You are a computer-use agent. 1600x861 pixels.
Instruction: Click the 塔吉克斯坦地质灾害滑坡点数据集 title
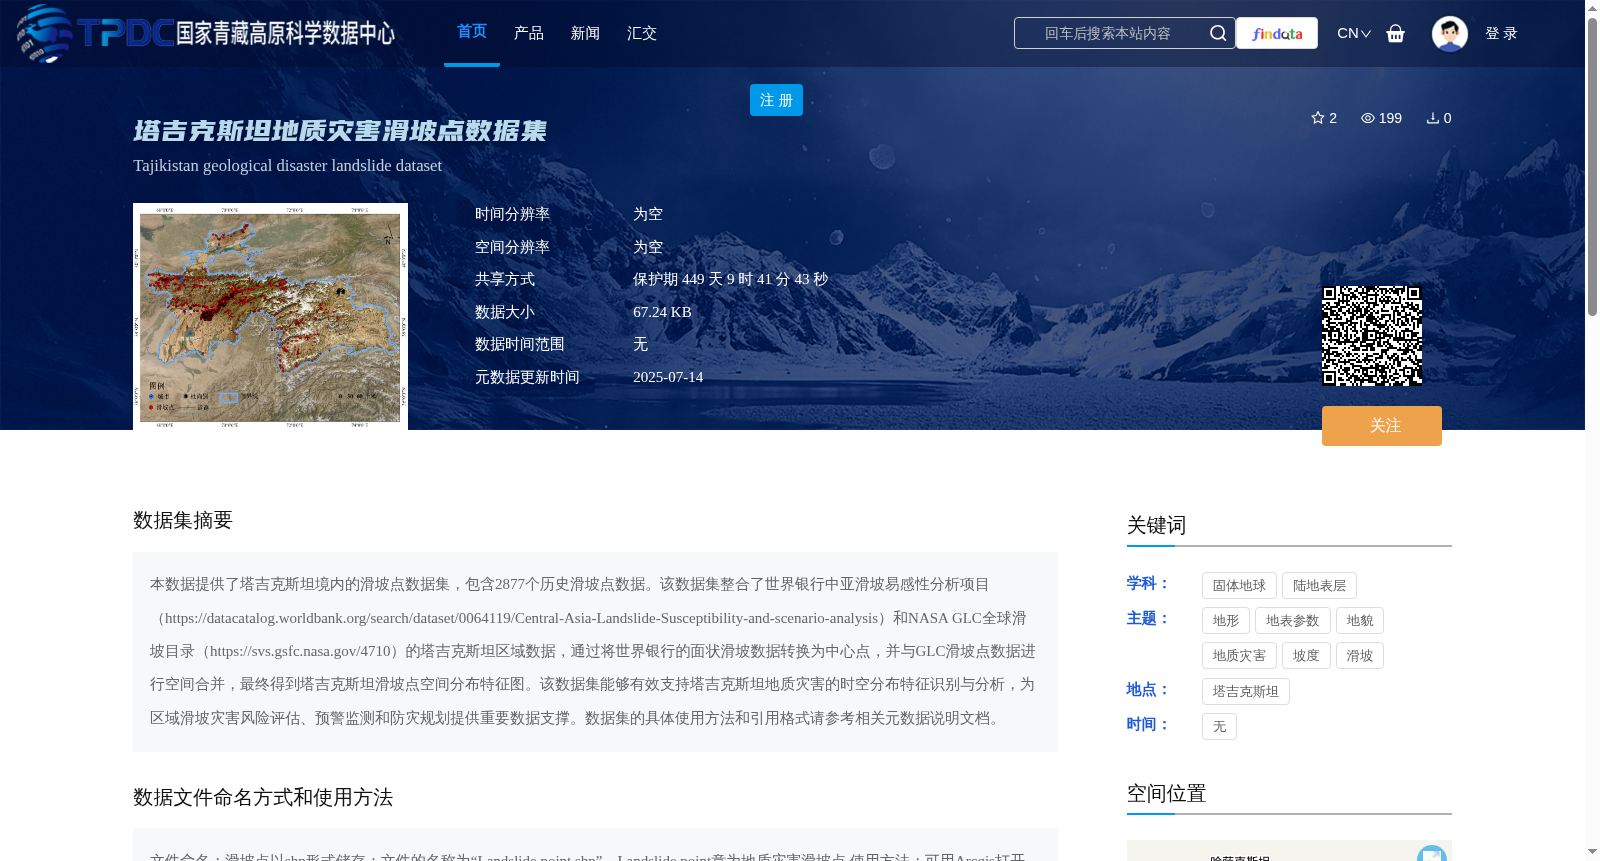340,131
